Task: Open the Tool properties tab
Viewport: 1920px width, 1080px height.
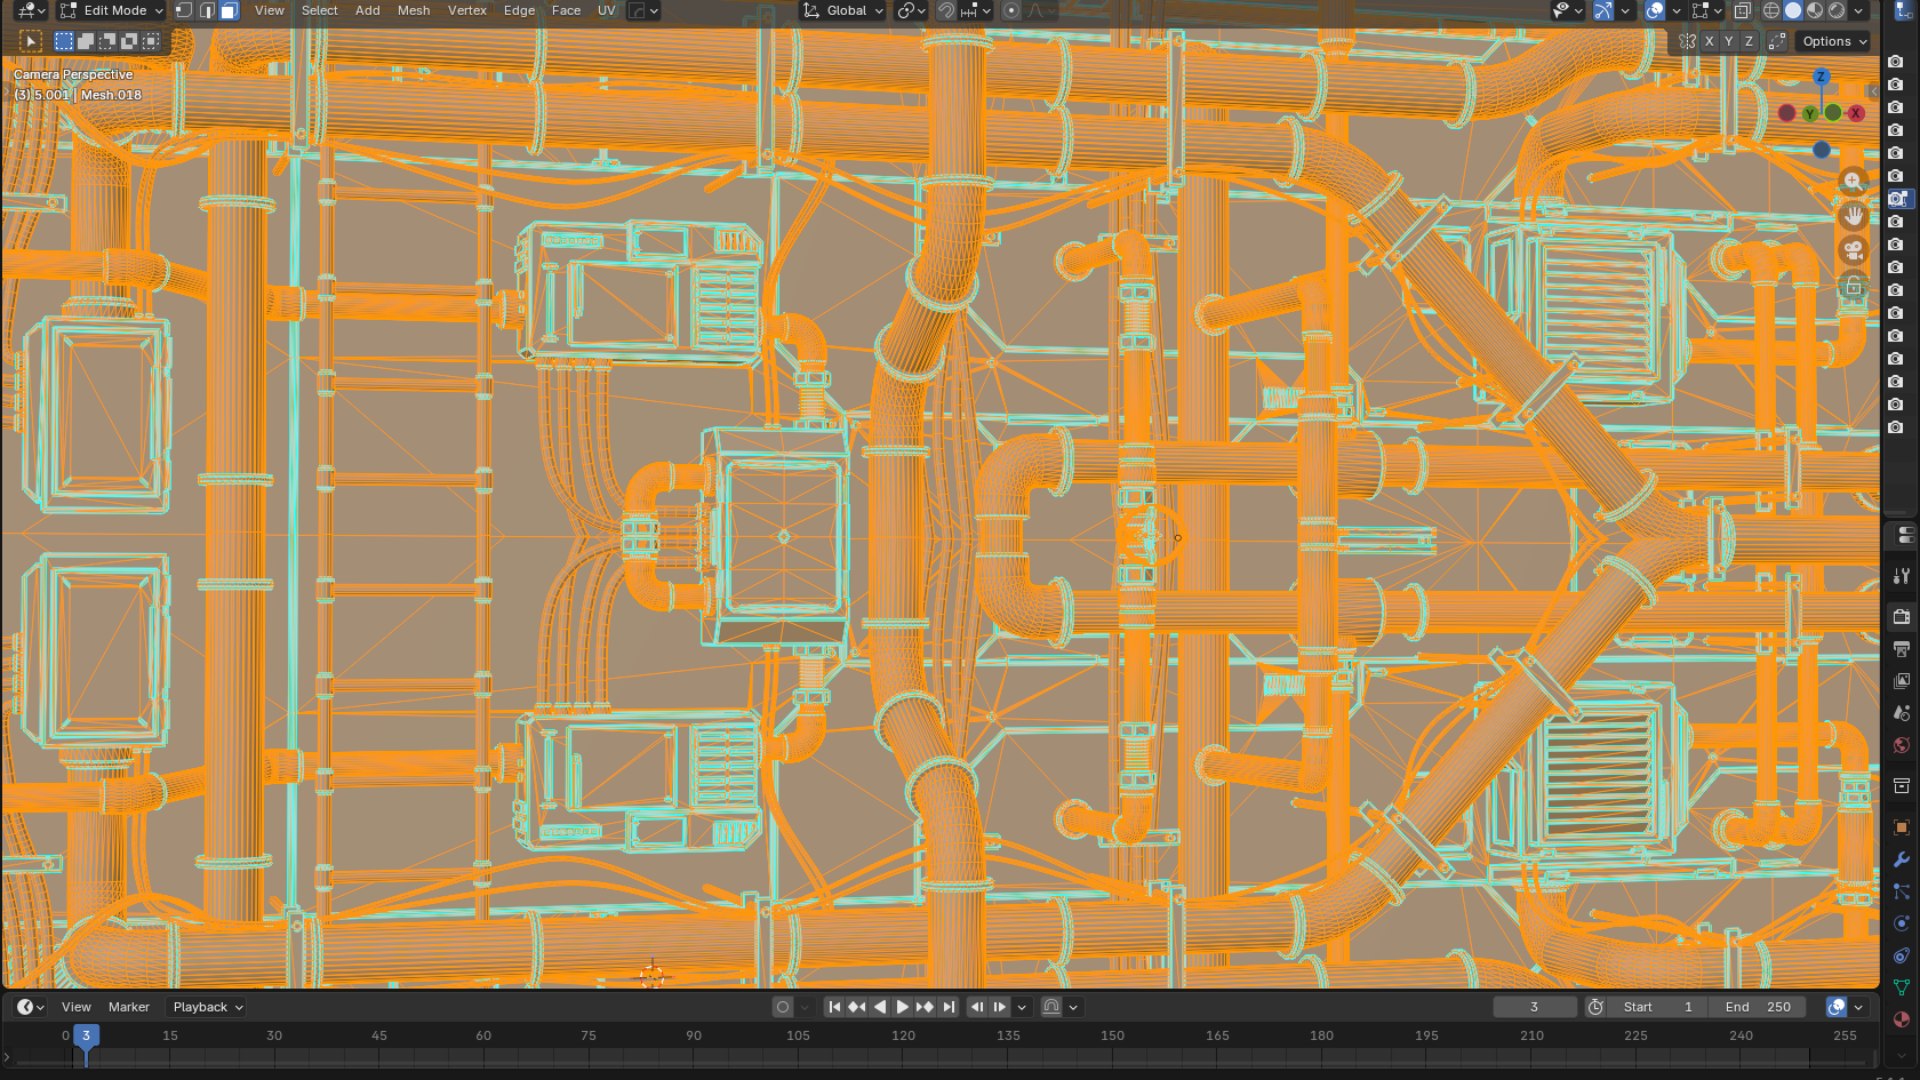Action: click(x=1901, y=576)
